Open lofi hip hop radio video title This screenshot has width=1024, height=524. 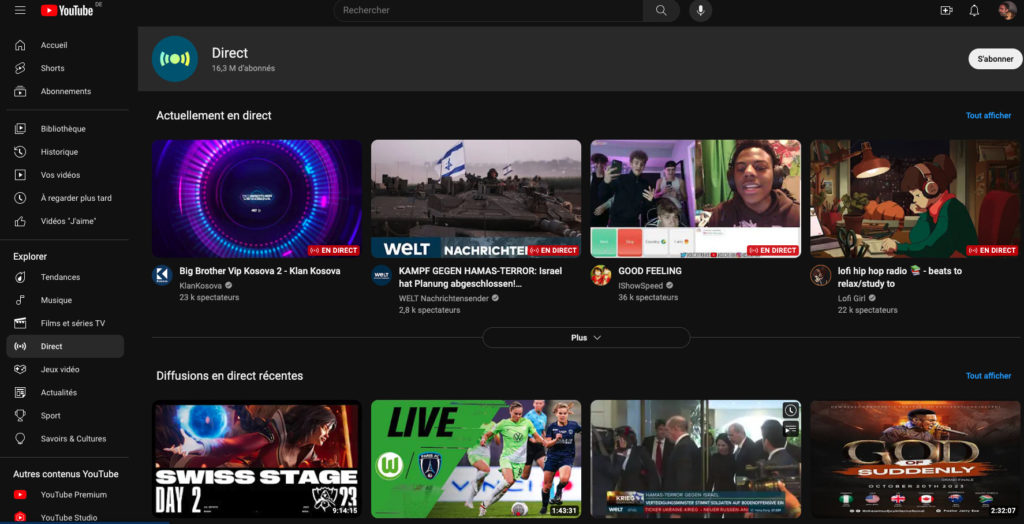pyautogui.click(x=900, y=277)
